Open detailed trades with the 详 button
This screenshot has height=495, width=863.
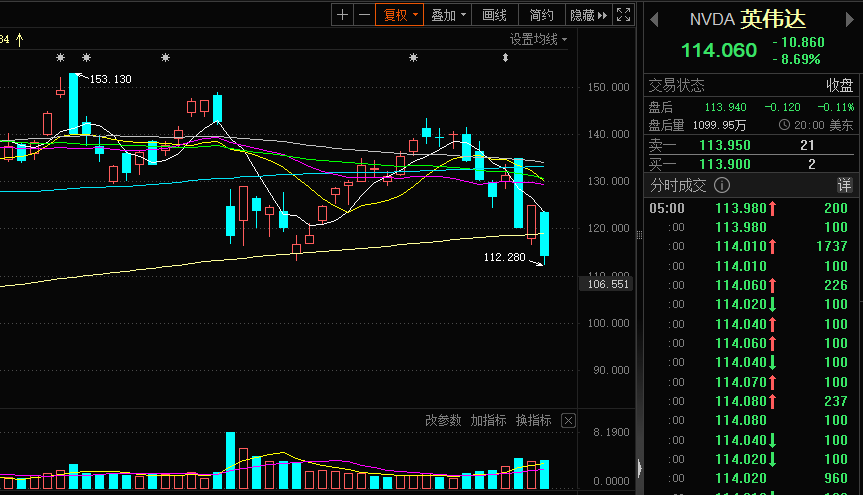click(x=844, y=186)
